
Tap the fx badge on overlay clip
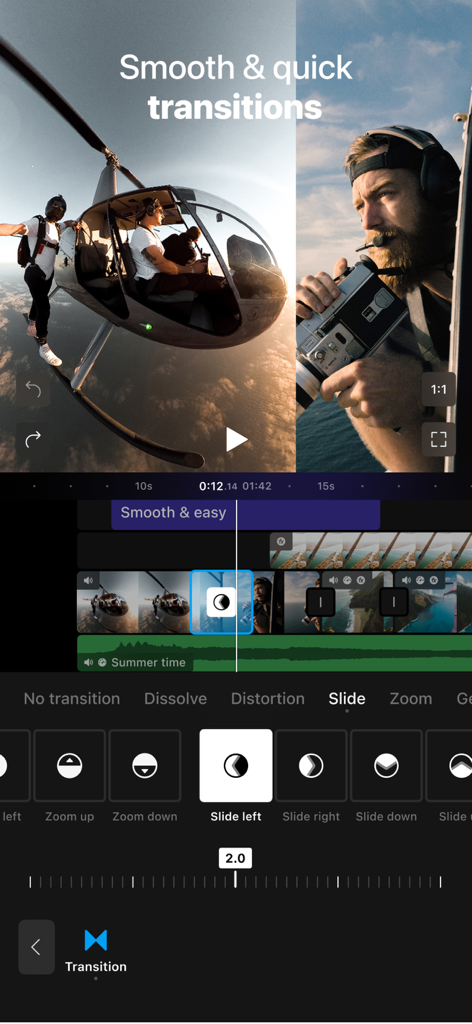tap(281, 541)
